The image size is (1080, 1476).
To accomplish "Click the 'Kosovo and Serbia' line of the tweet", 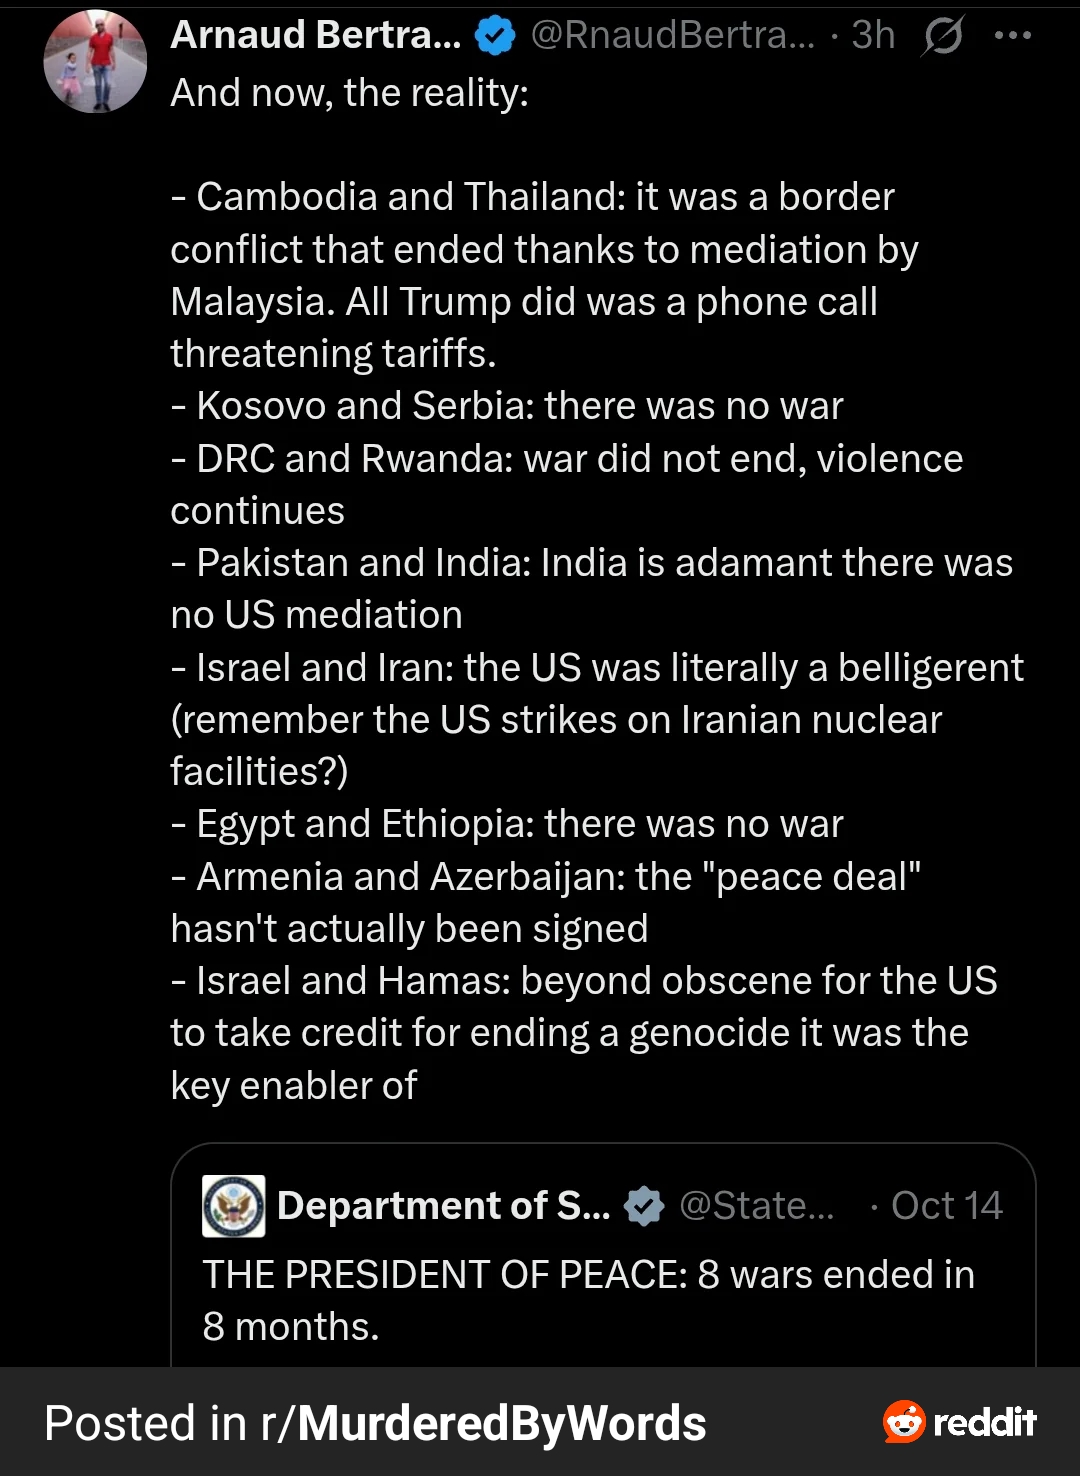I will [x=507, y=406].
